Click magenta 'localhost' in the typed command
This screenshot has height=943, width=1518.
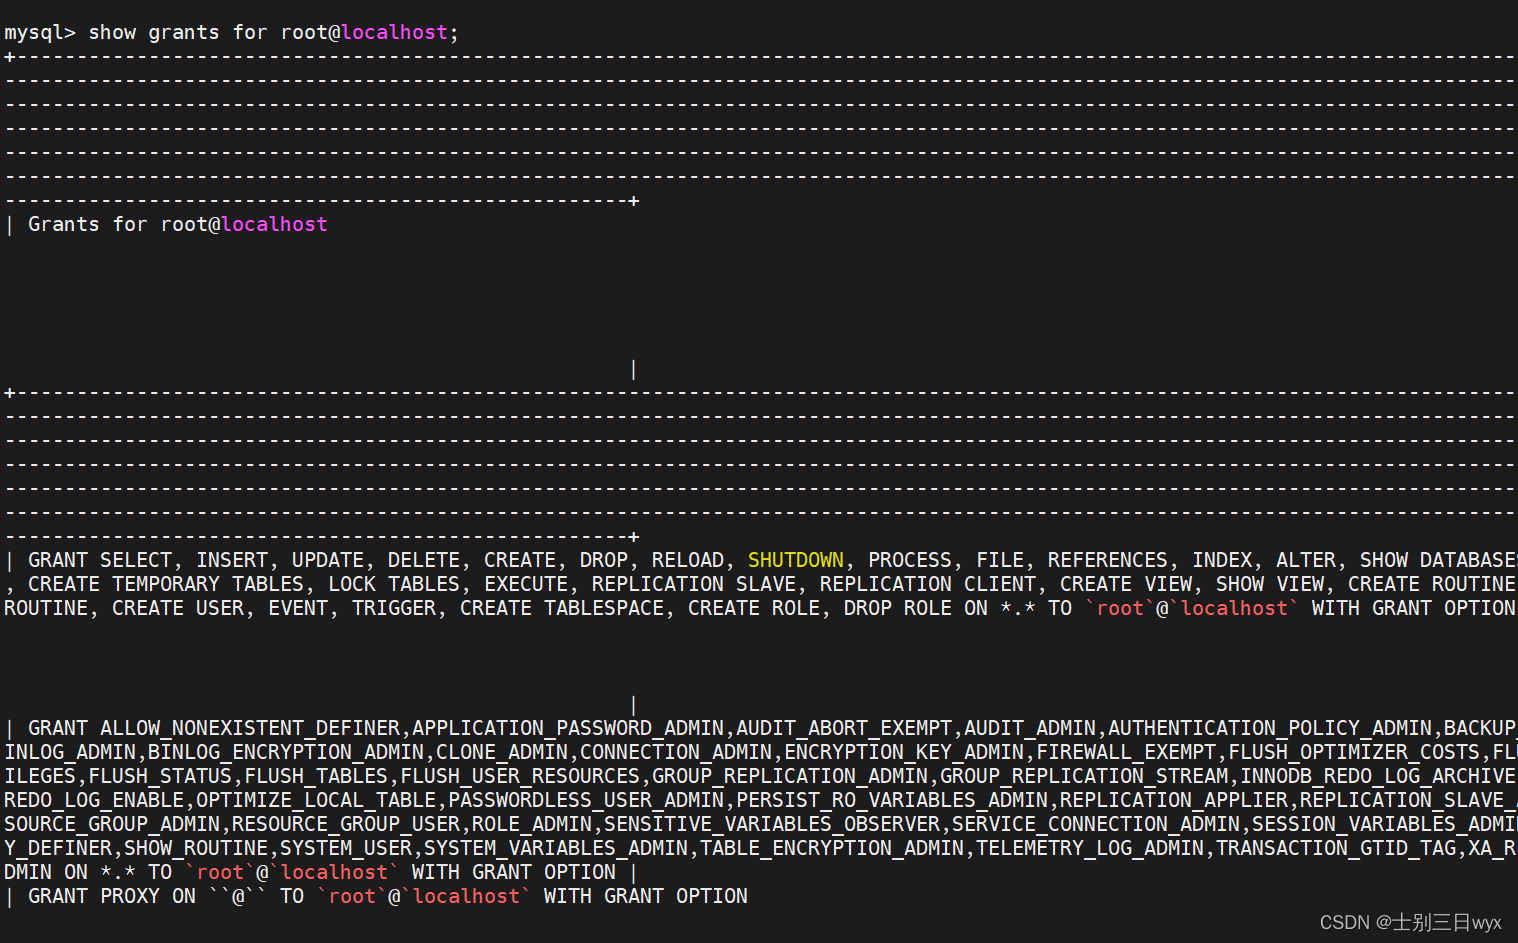coord(394,33)
